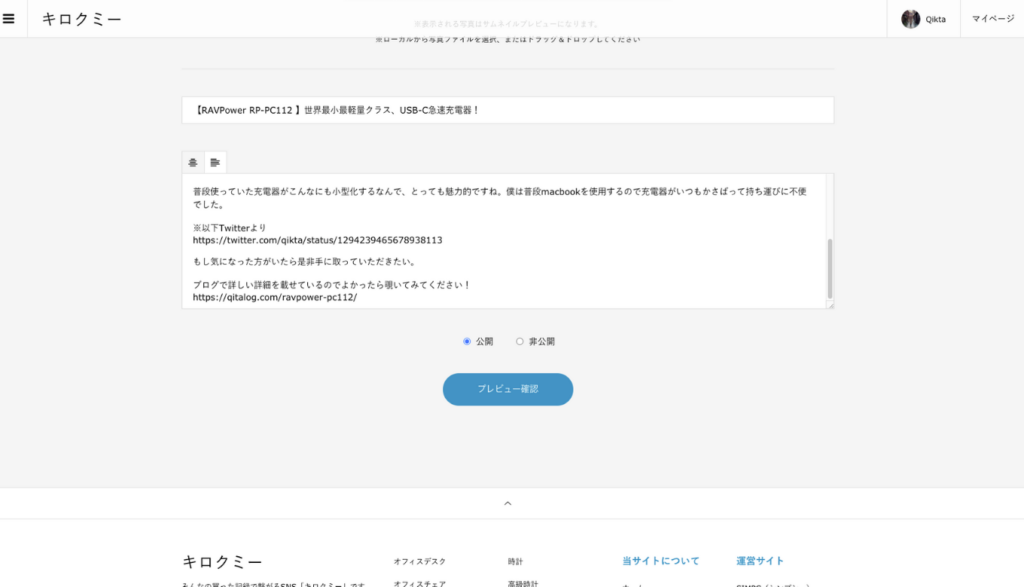Click the キロクミー logo in the header

coord(82,19)
